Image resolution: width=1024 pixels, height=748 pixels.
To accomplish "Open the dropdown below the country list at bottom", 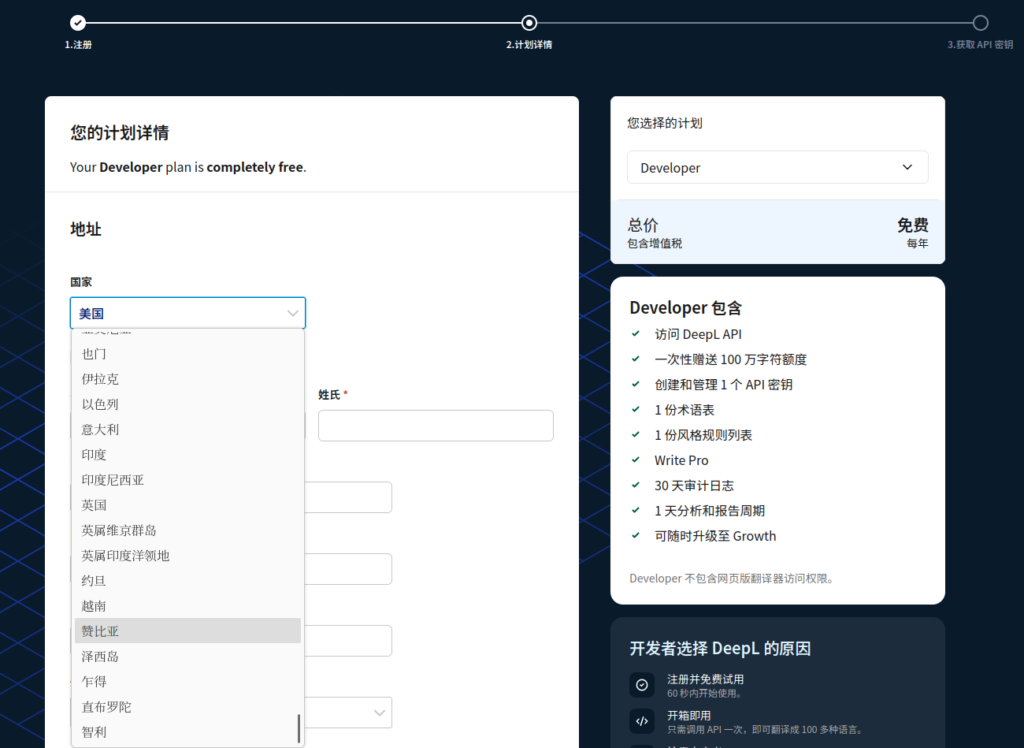I will (x=348, y=713).
